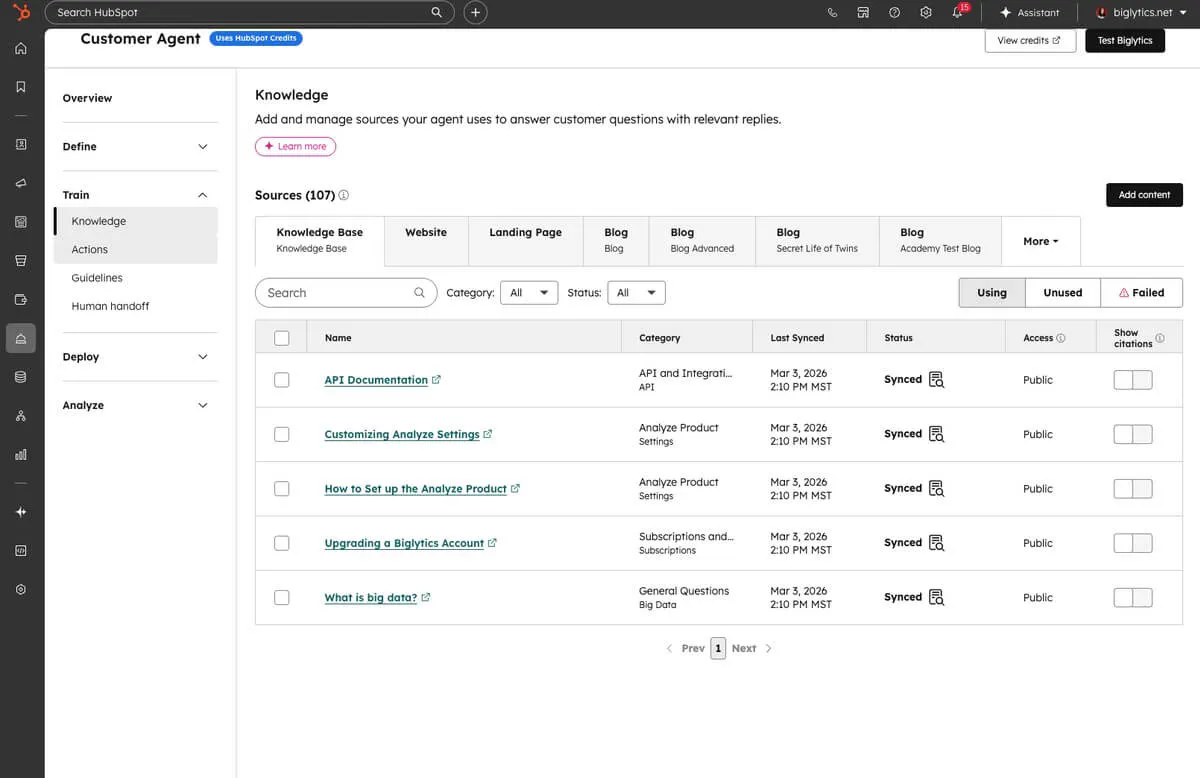
Task: Click info icon next to Access column
Action: [1061, 338]
